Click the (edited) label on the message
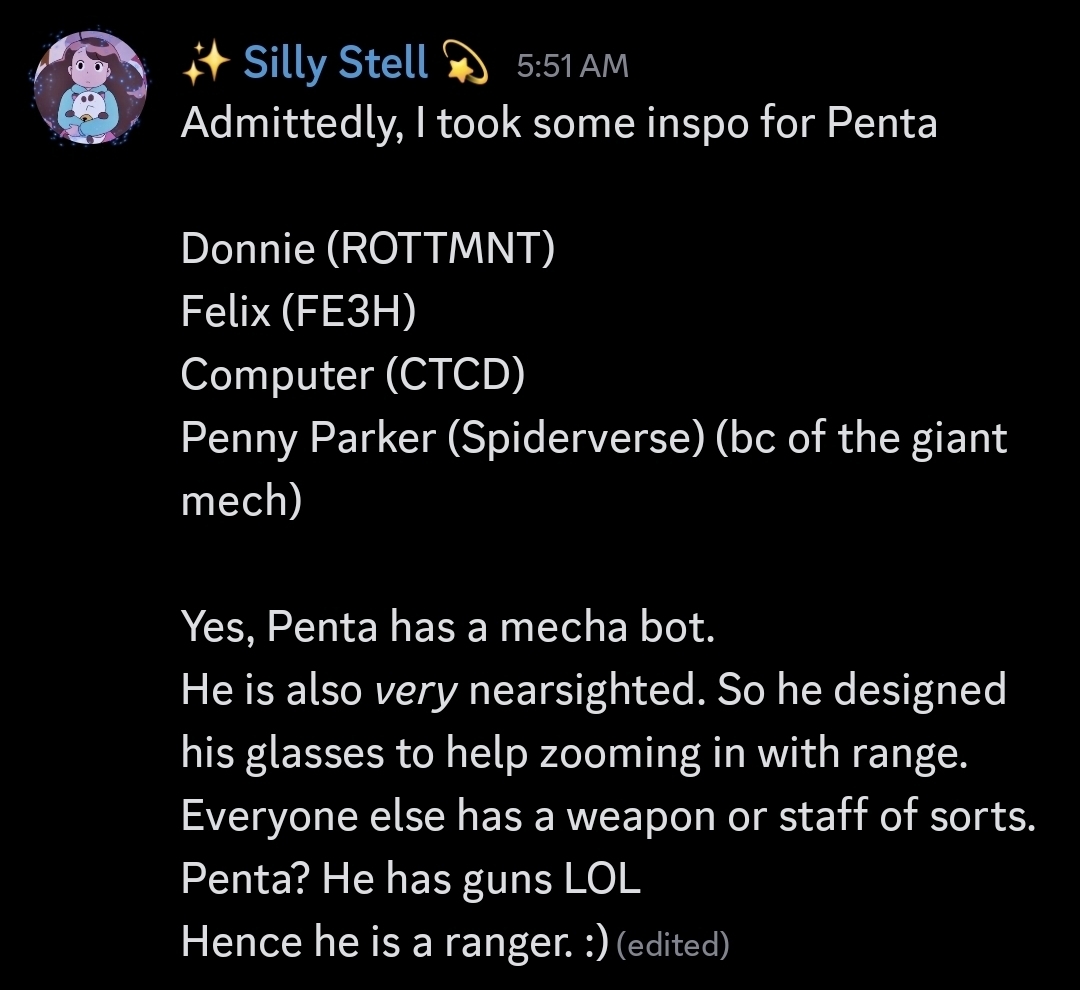The image size is (1080, 990). 674,944
